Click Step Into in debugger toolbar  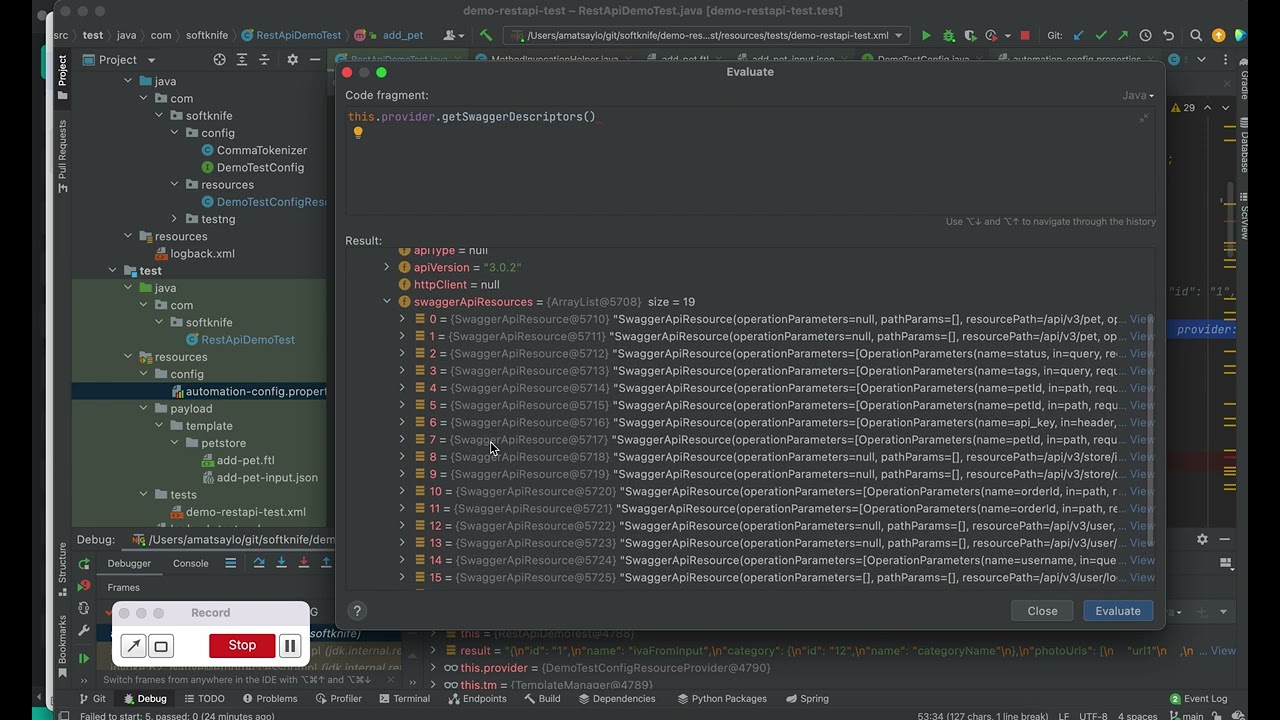[281, 563]
